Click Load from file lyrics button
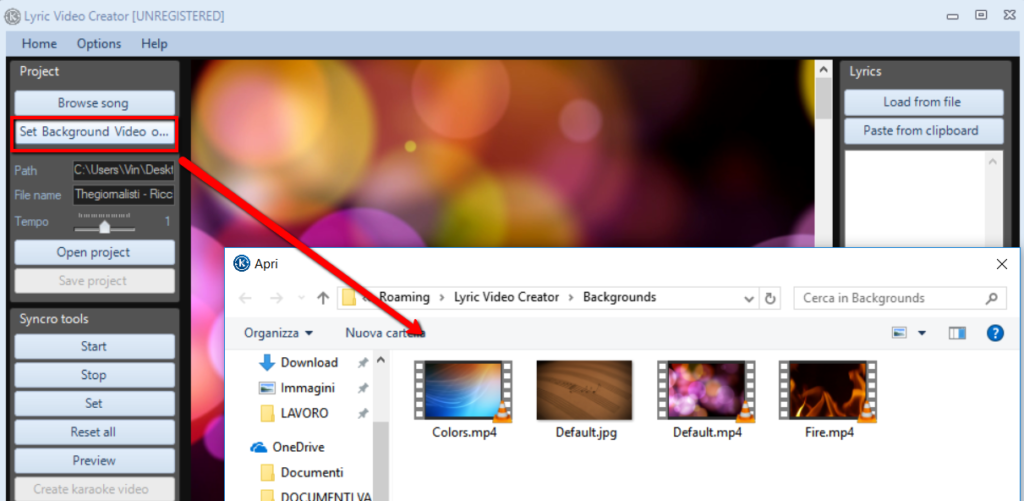Viewport: 1024px width, 501px height. click(x=923, y=102)
